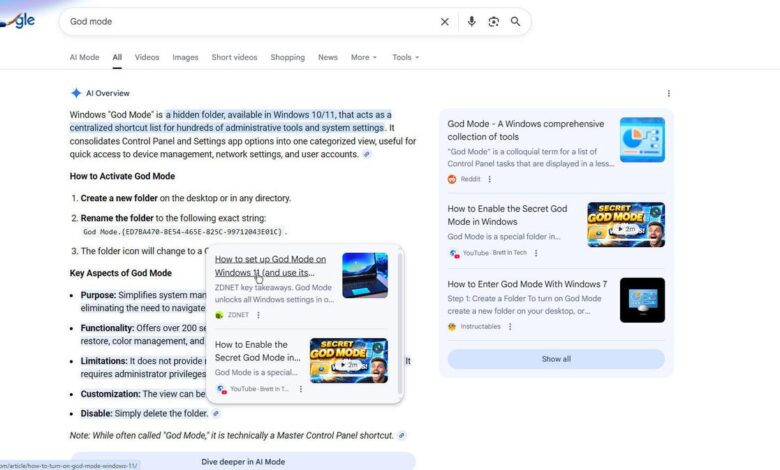Click the ZDNET favicon in popup

[x=219, y=315]
